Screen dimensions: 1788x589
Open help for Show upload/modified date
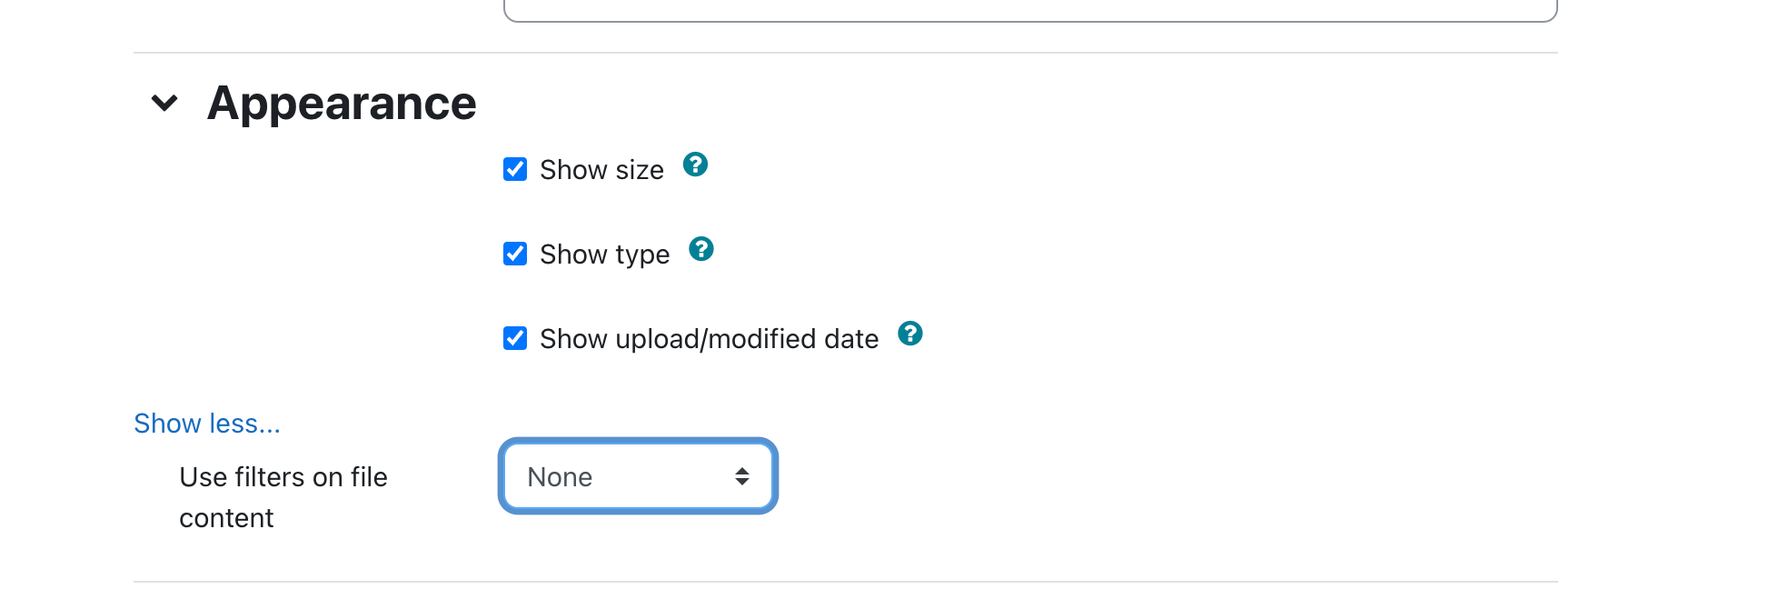[910, 334]
